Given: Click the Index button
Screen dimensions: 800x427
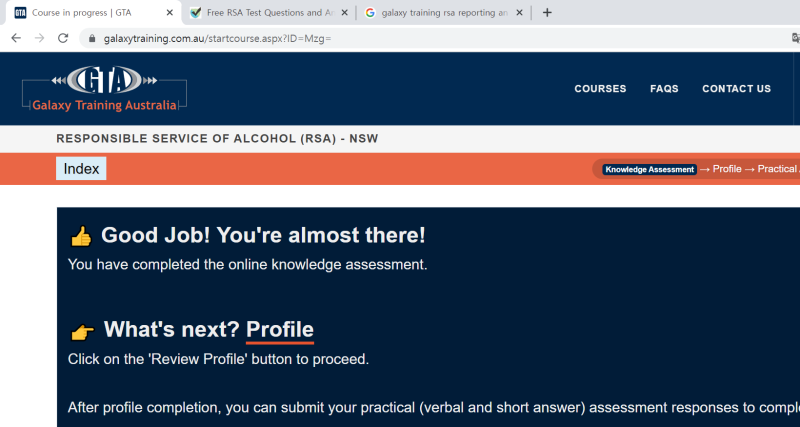Looking at the screenshot, I should 81,169.
